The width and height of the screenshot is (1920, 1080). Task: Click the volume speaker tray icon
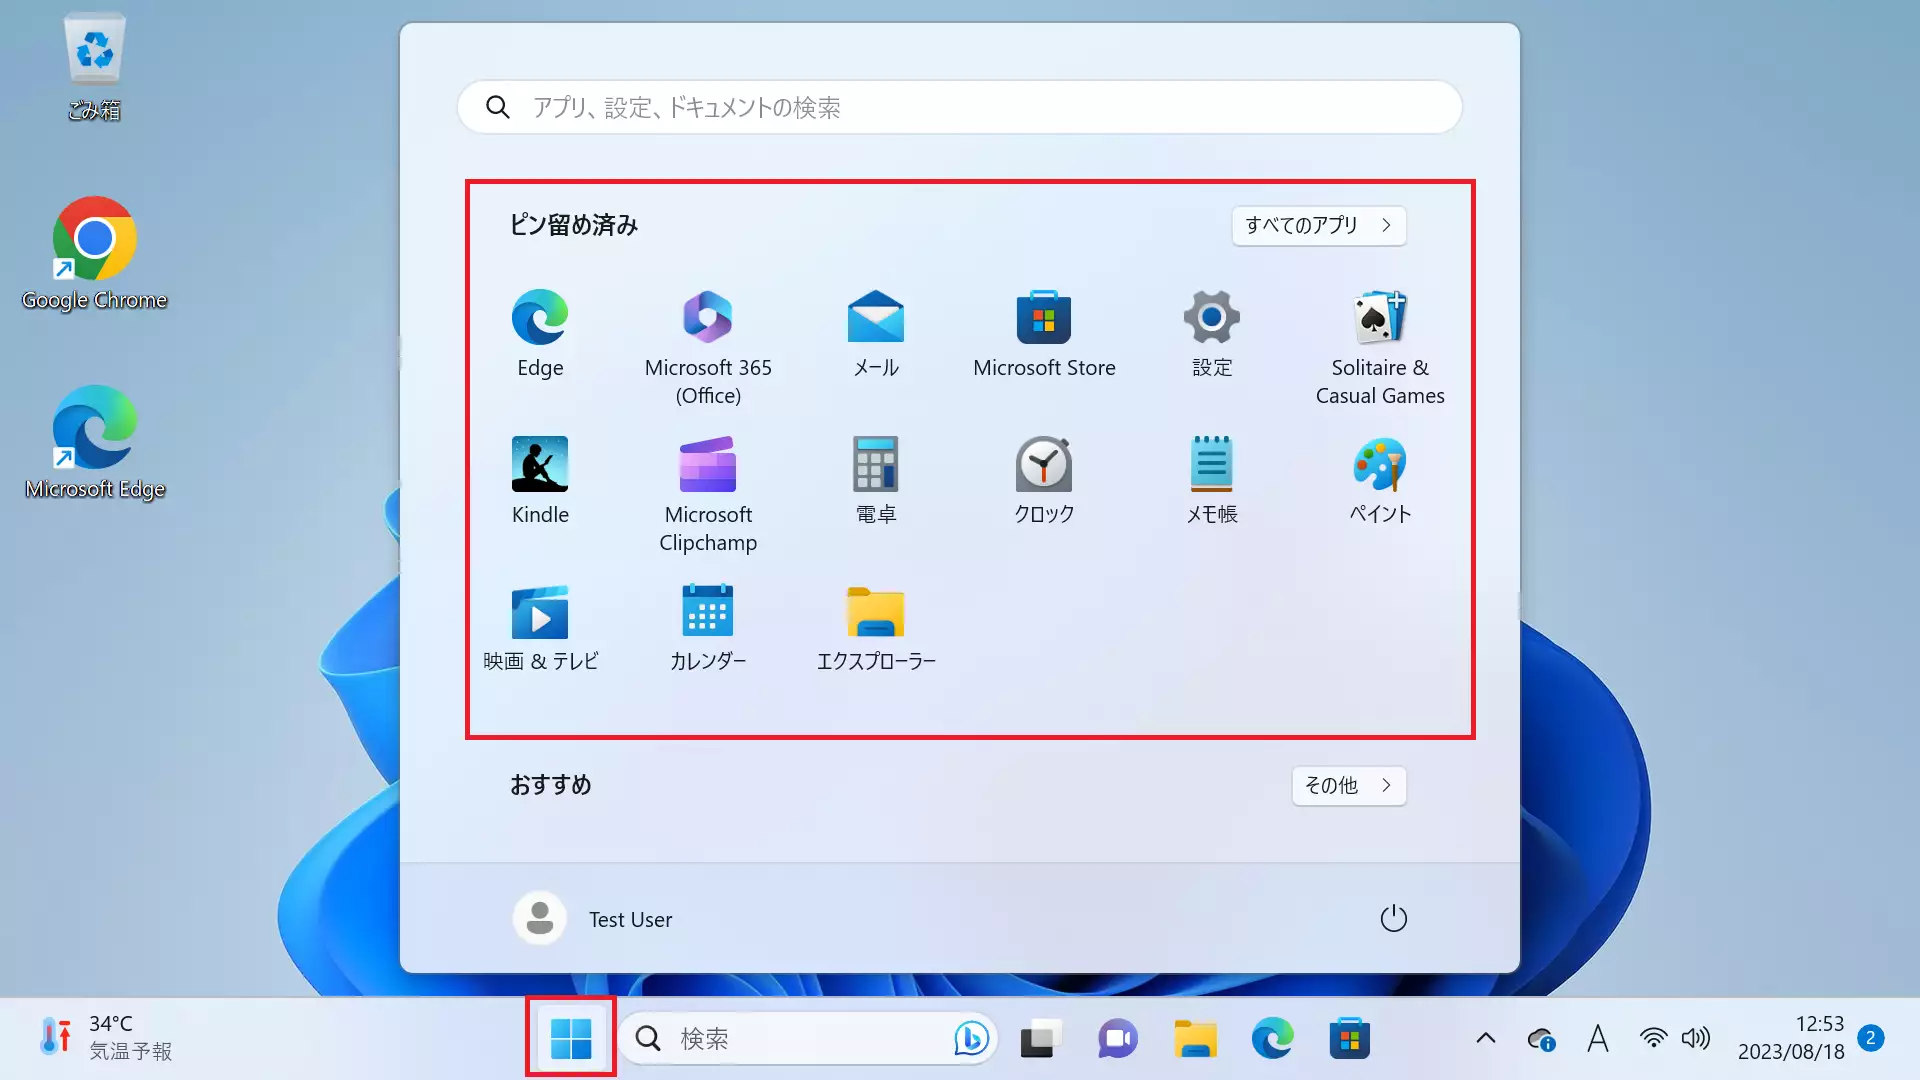click(x=1696, y=1038)
